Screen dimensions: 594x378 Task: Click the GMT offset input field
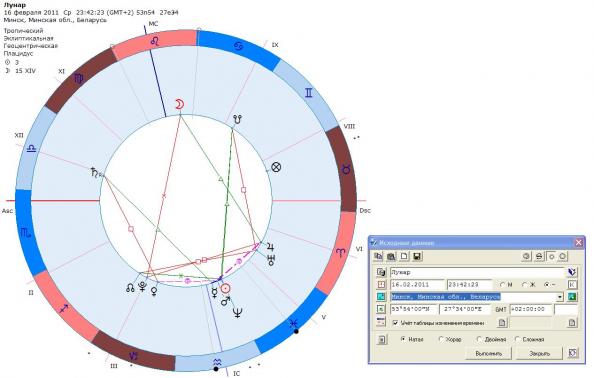(x=530, y=309)
